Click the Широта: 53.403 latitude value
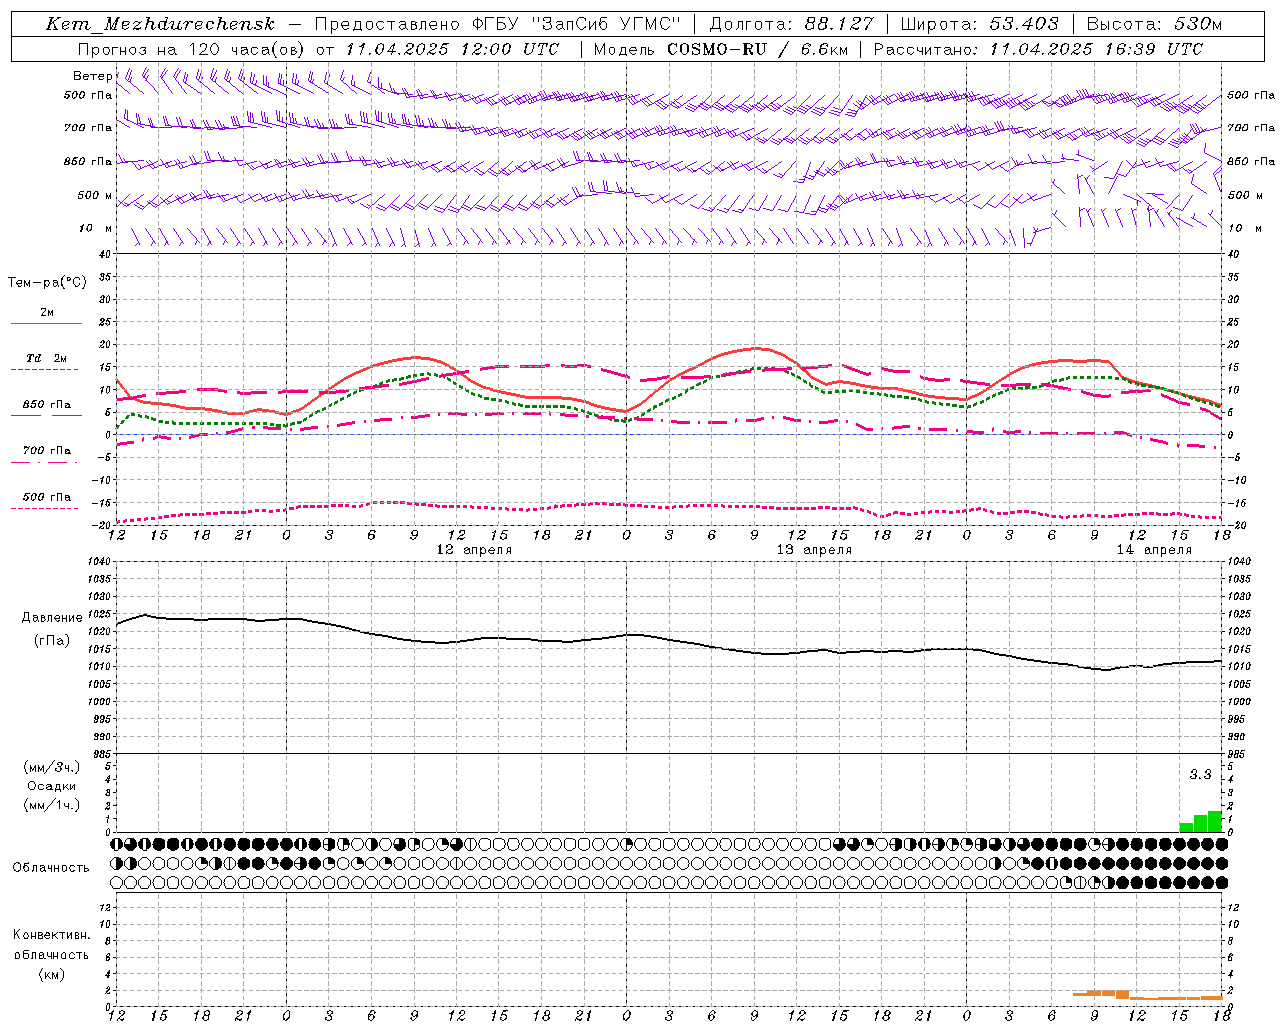 979,24
